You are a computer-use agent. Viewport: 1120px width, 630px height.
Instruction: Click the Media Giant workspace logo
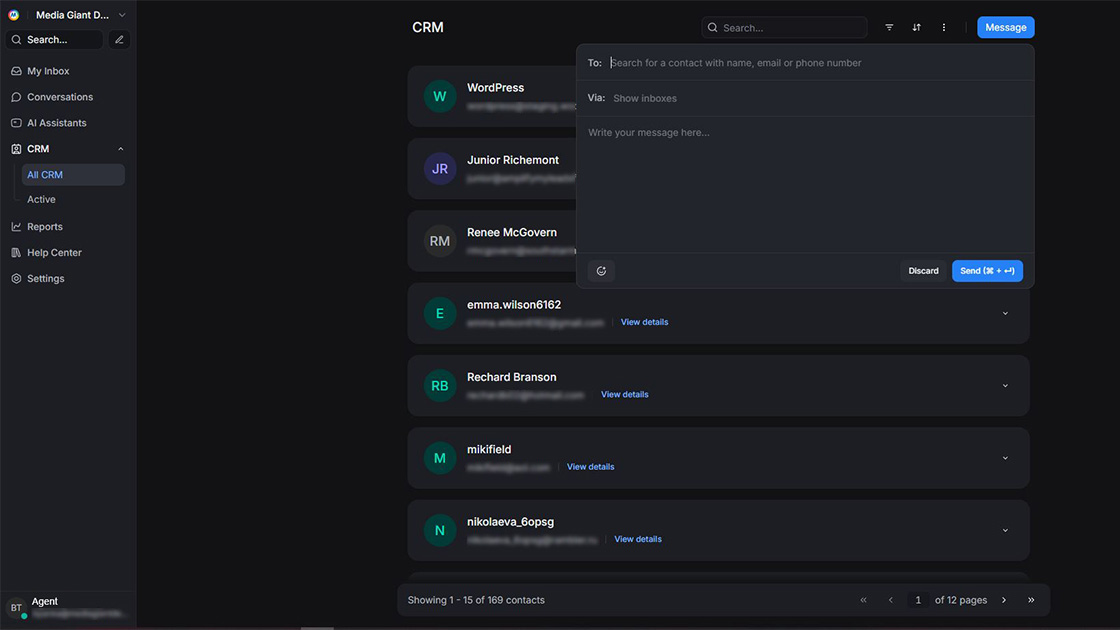14,15
